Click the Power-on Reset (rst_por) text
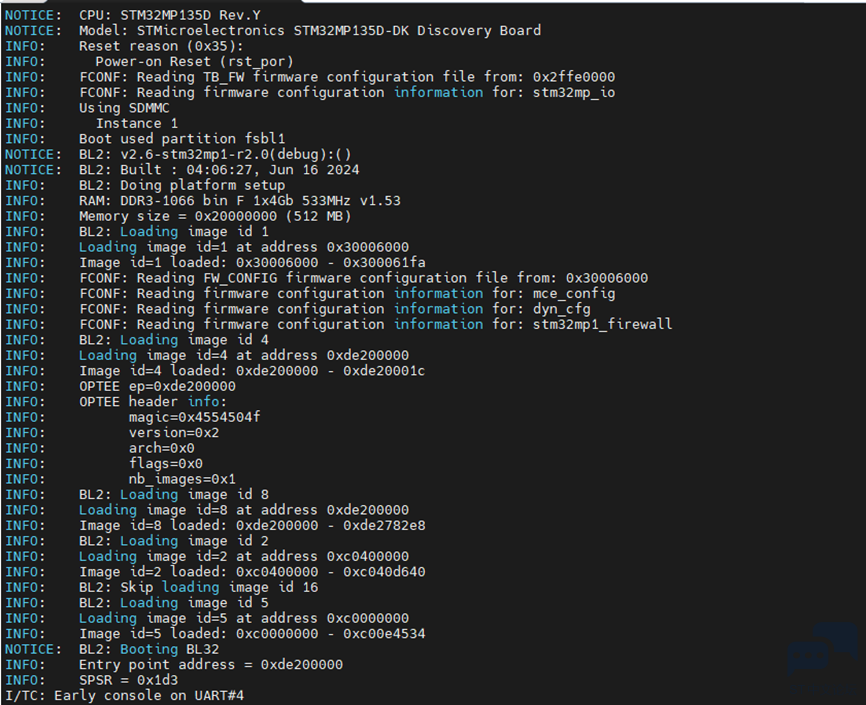The width and height of the screenshot is (866, 705). click(x=194, y=62)
